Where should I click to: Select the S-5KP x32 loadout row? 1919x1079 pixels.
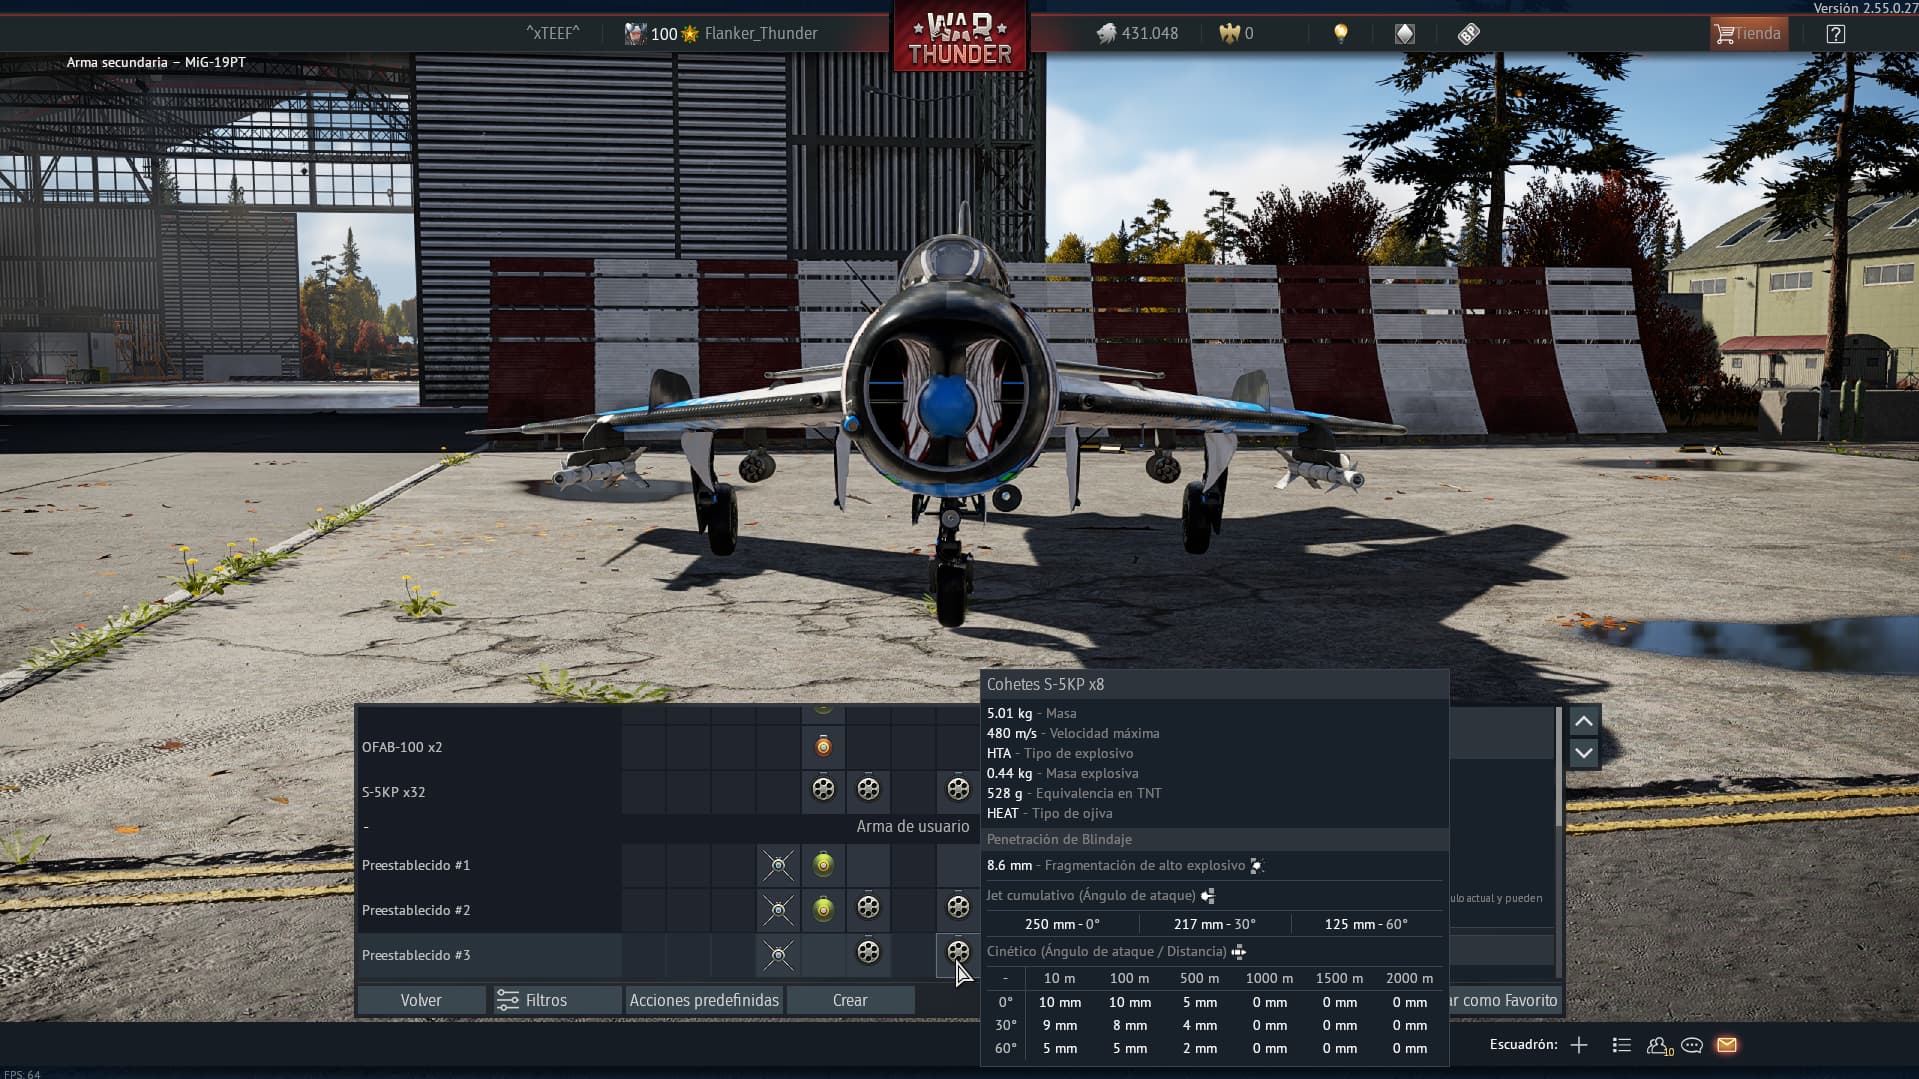394,792
